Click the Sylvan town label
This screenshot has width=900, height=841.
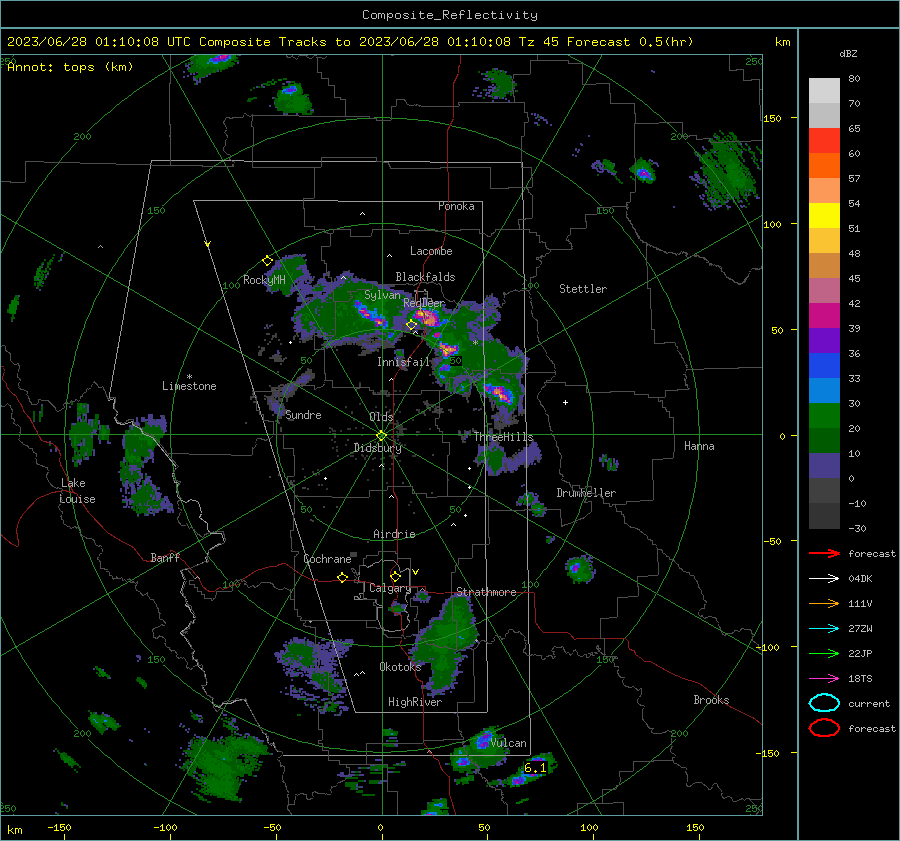(x=382, y=295)
